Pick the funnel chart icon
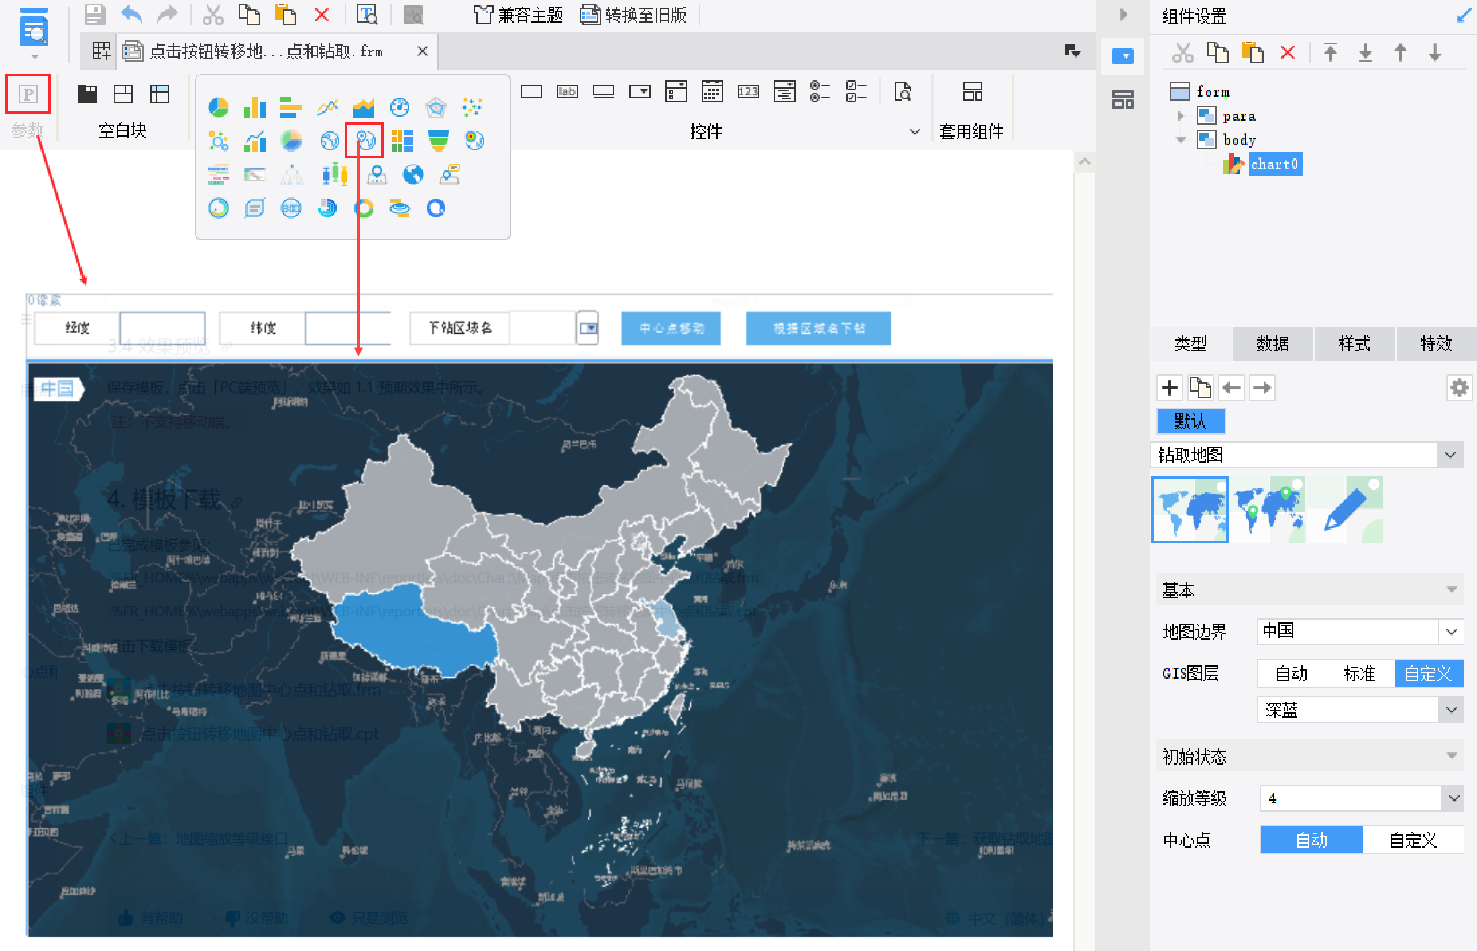The width and height of the screenshot is (1477, 951). coord(438,140)
